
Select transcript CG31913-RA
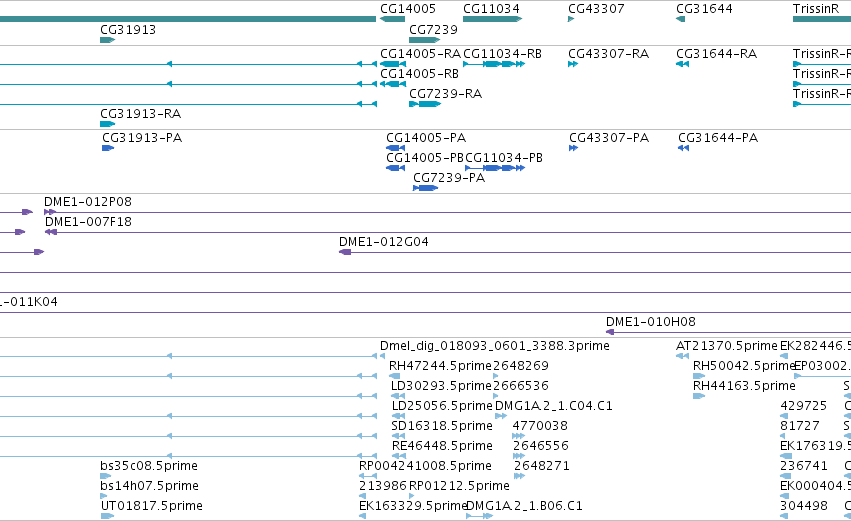[107, 124]
